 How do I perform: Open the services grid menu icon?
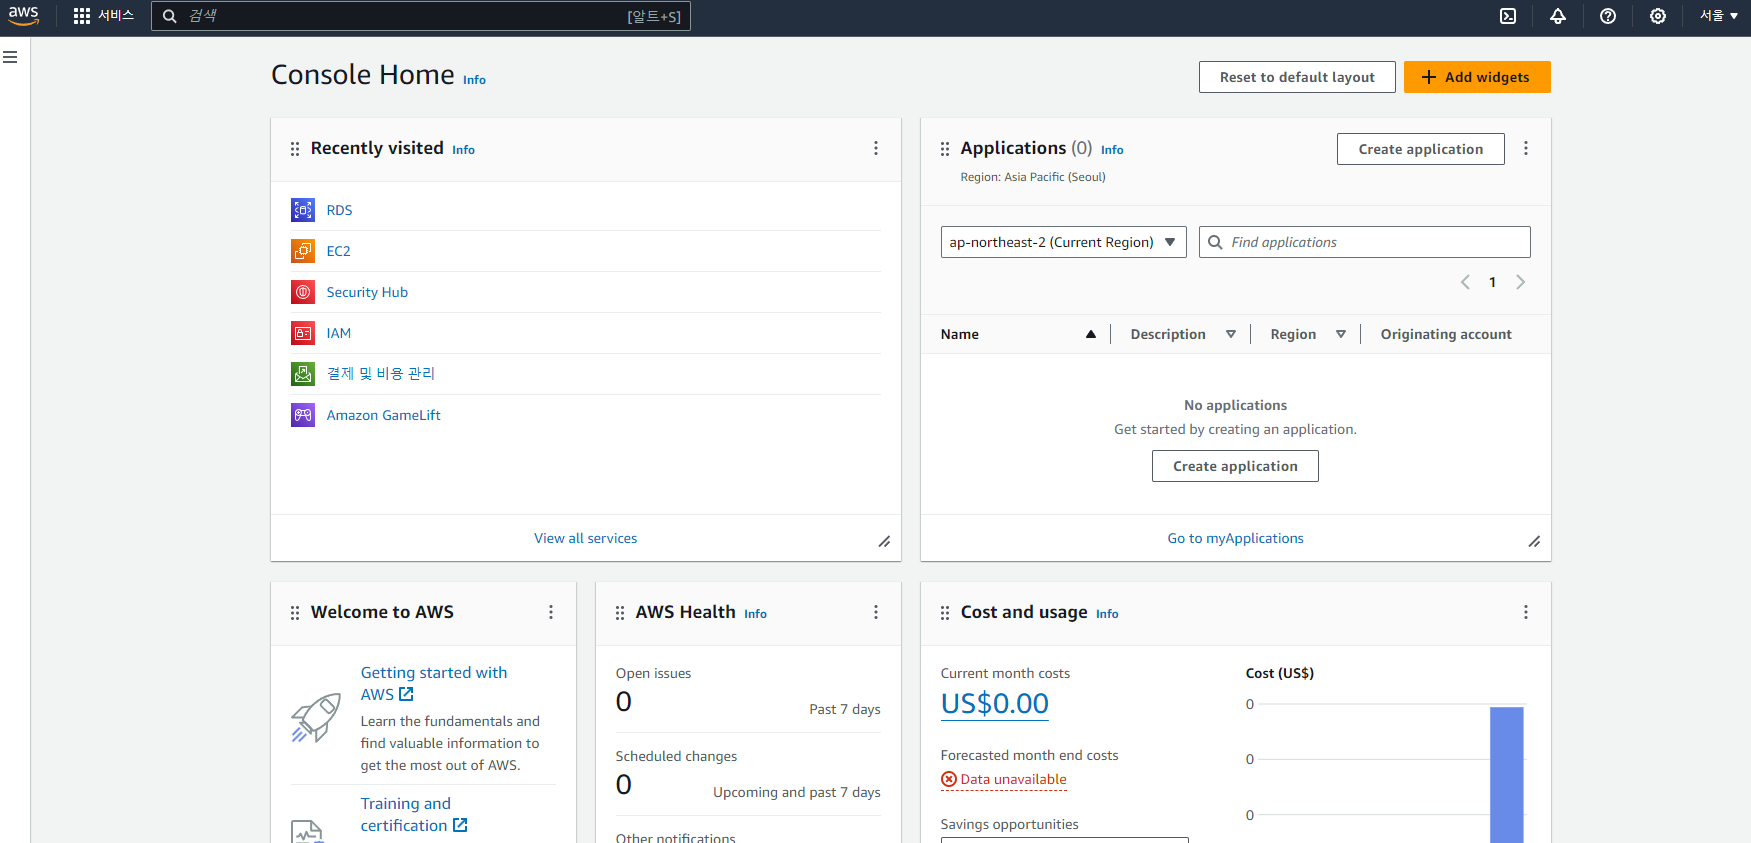tap(82, 16)
